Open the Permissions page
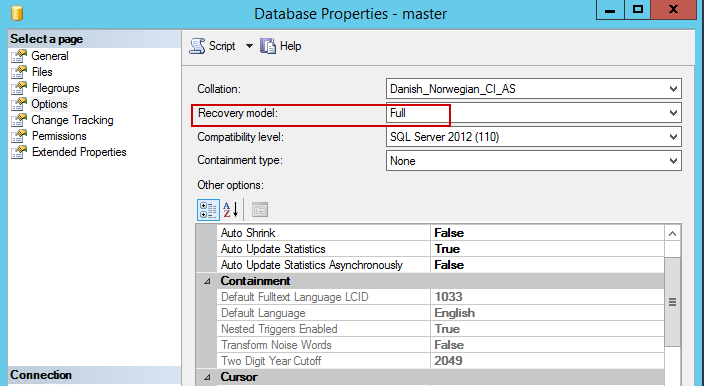The width and height of the screenshot is (704, 386). click(59, 136)
